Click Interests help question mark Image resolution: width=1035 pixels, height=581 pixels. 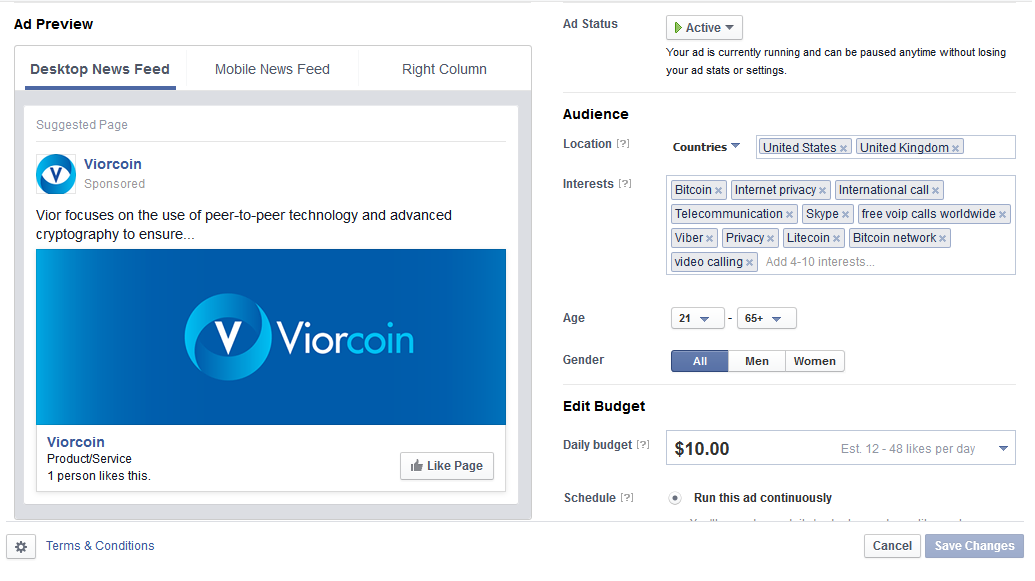point(624,184)
